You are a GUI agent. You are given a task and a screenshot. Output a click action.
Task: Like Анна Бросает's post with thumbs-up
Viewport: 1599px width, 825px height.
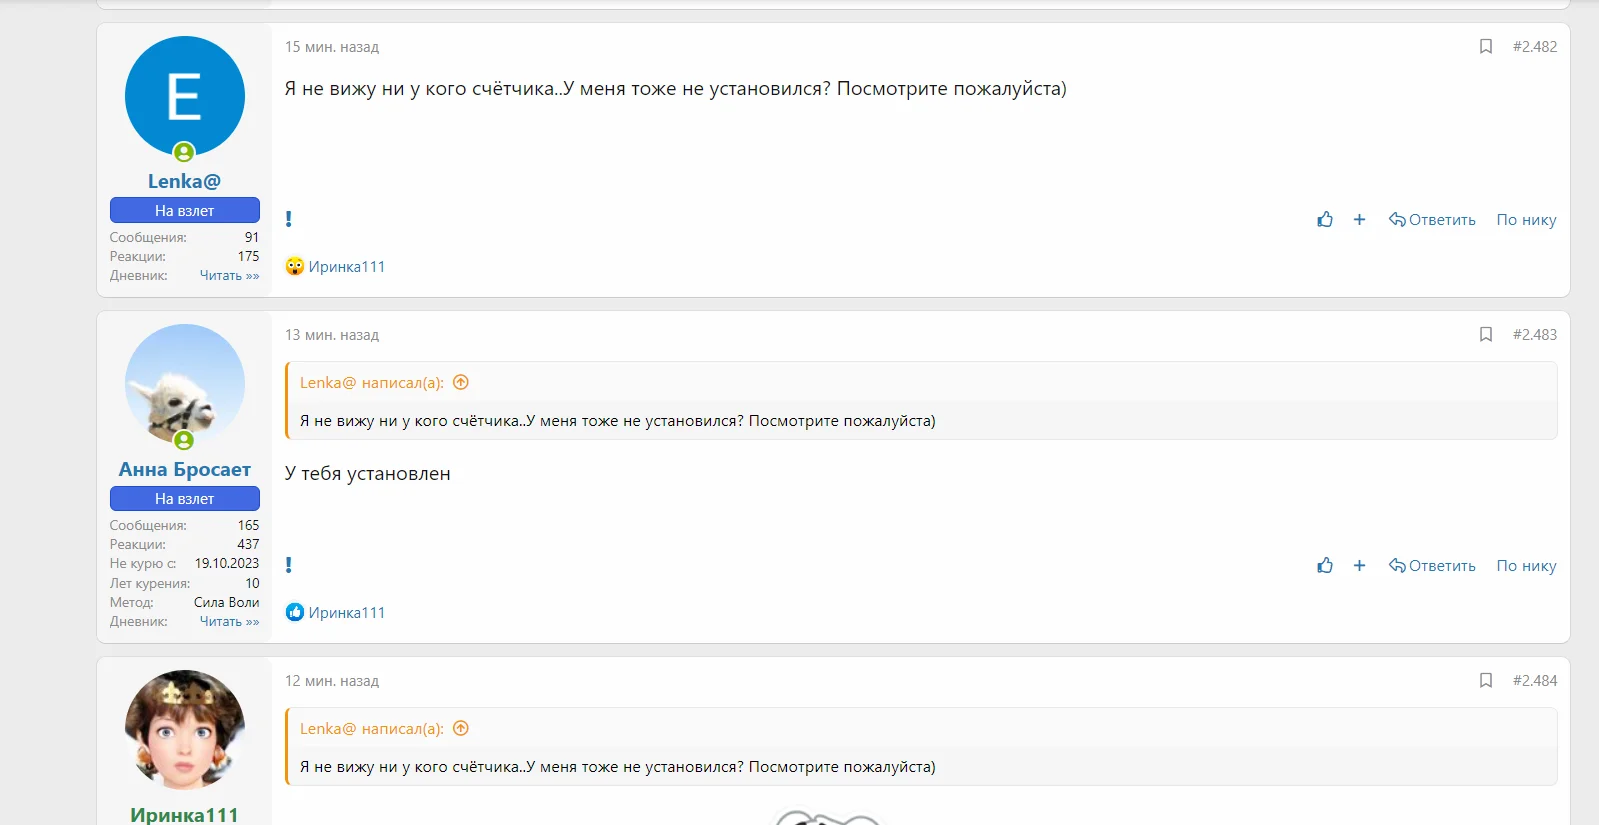pos(1325,565)
